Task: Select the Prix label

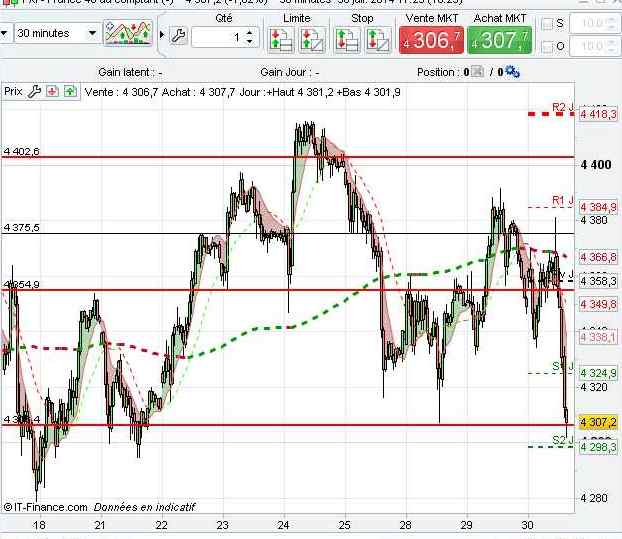Action: click(13, 91)
